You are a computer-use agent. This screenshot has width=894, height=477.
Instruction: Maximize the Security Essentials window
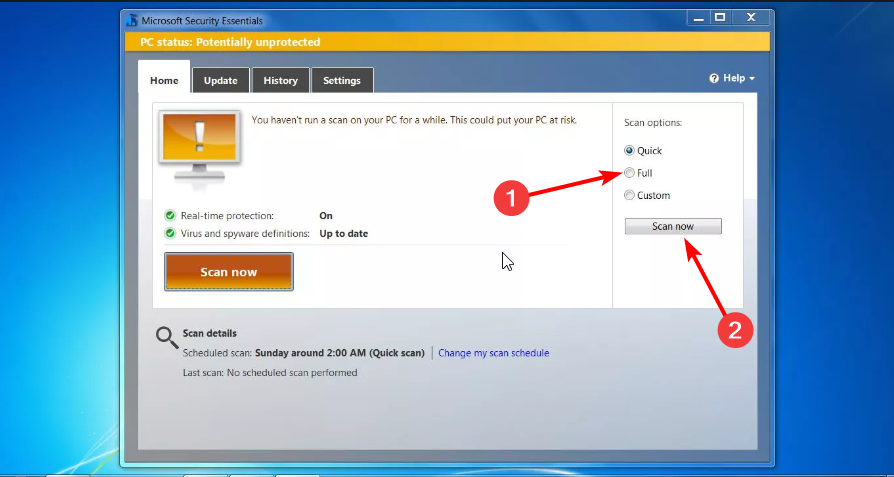point(720,18)
